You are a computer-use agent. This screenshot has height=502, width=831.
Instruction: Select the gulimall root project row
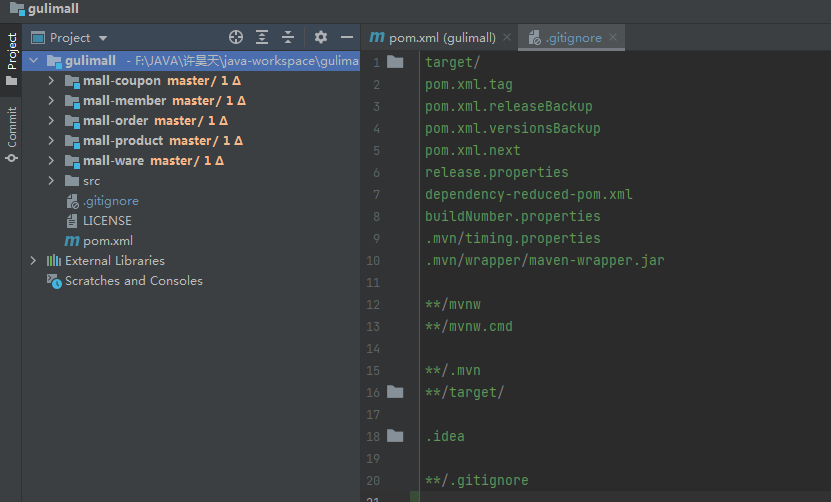191,61
